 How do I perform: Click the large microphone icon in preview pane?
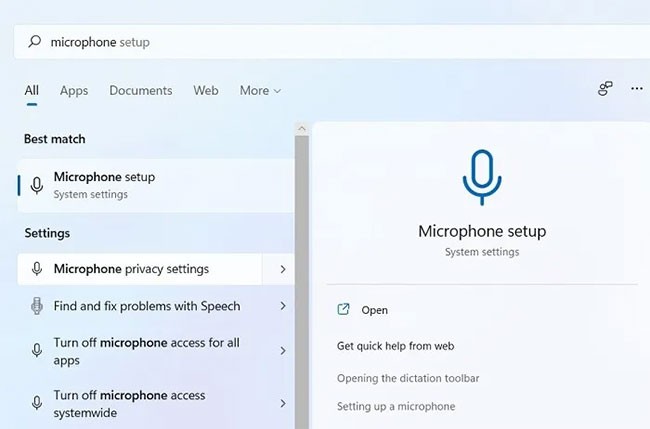click(x=482, y=178)
